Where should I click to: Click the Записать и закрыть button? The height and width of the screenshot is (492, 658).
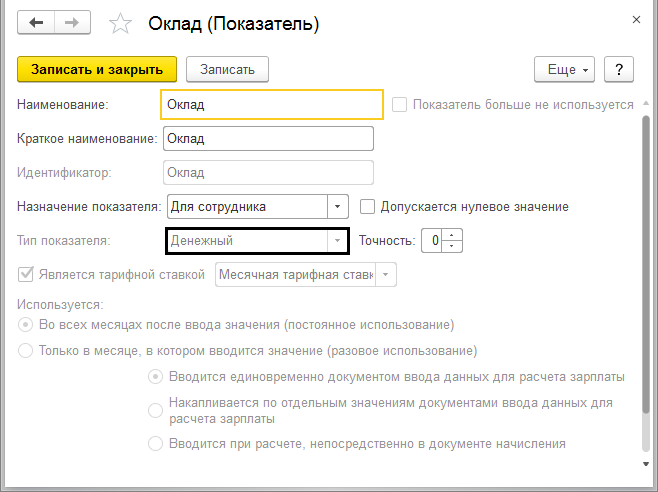pyautogui.click(x=97, y=69)
